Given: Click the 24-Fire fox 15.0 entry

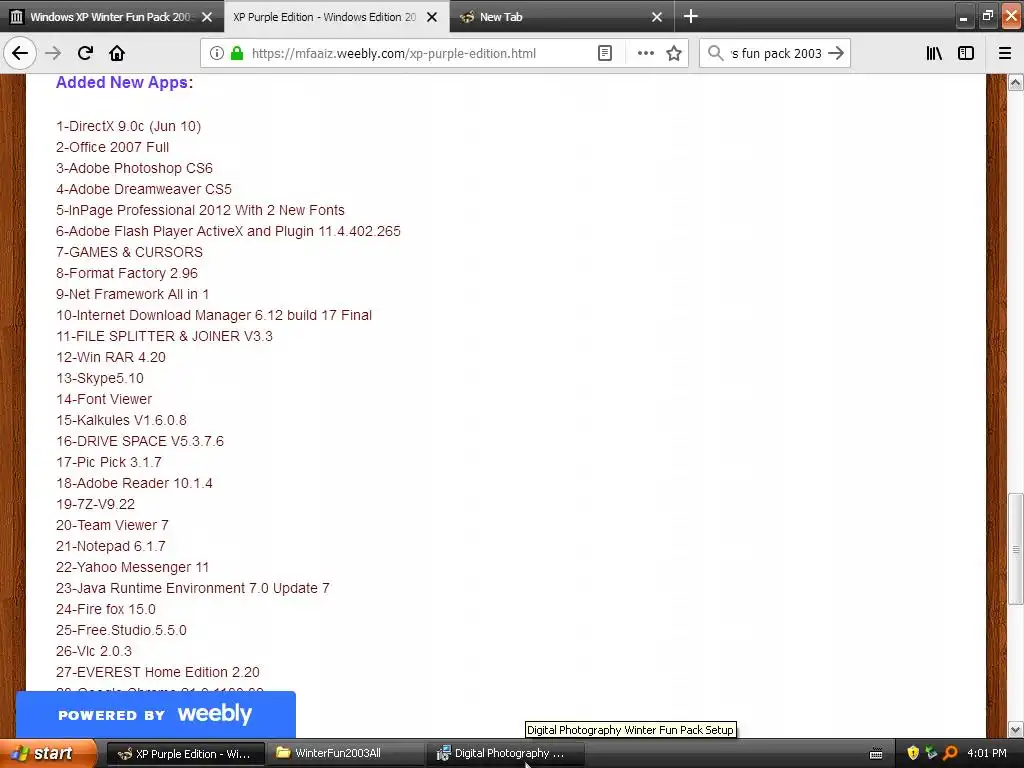Looking at the screenshot, I should (106, 609).
